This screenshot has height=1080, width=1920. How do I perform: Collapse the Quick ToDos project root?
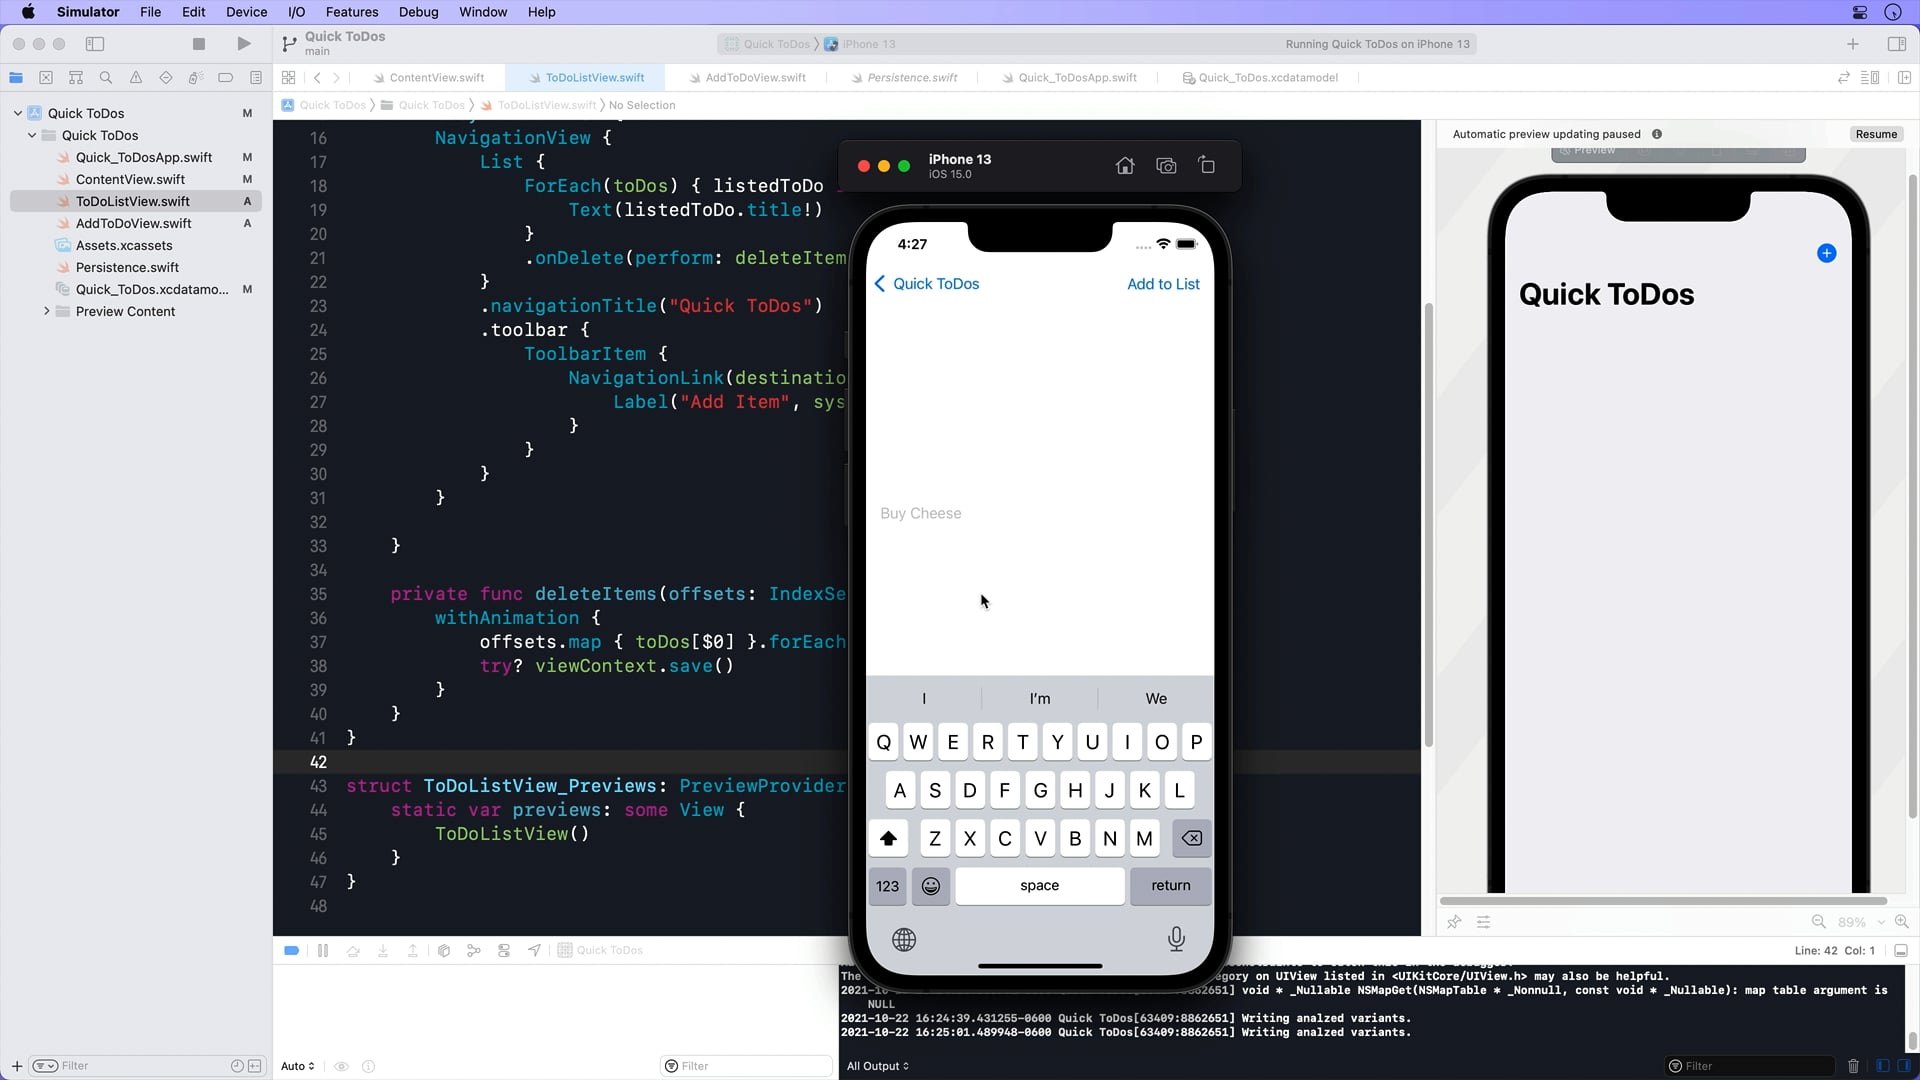click(18, 113)
